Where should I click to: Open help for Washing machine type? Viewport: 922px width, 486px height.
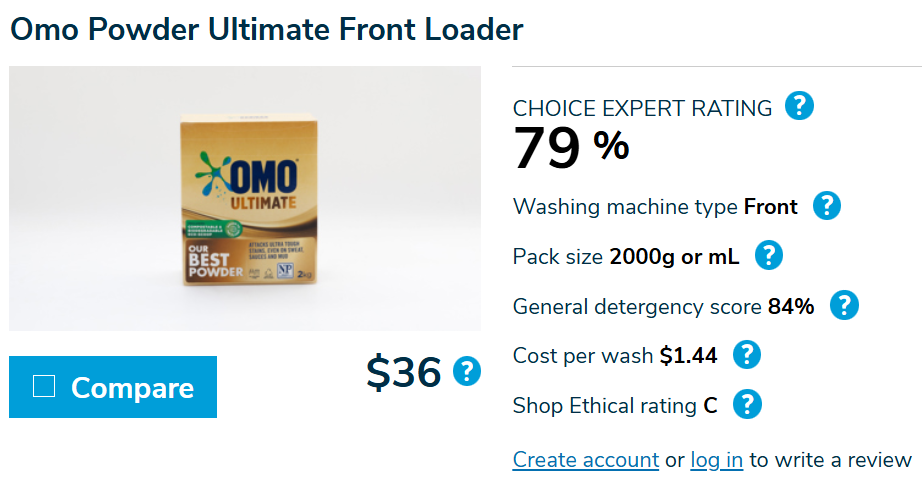coord(826,206)
